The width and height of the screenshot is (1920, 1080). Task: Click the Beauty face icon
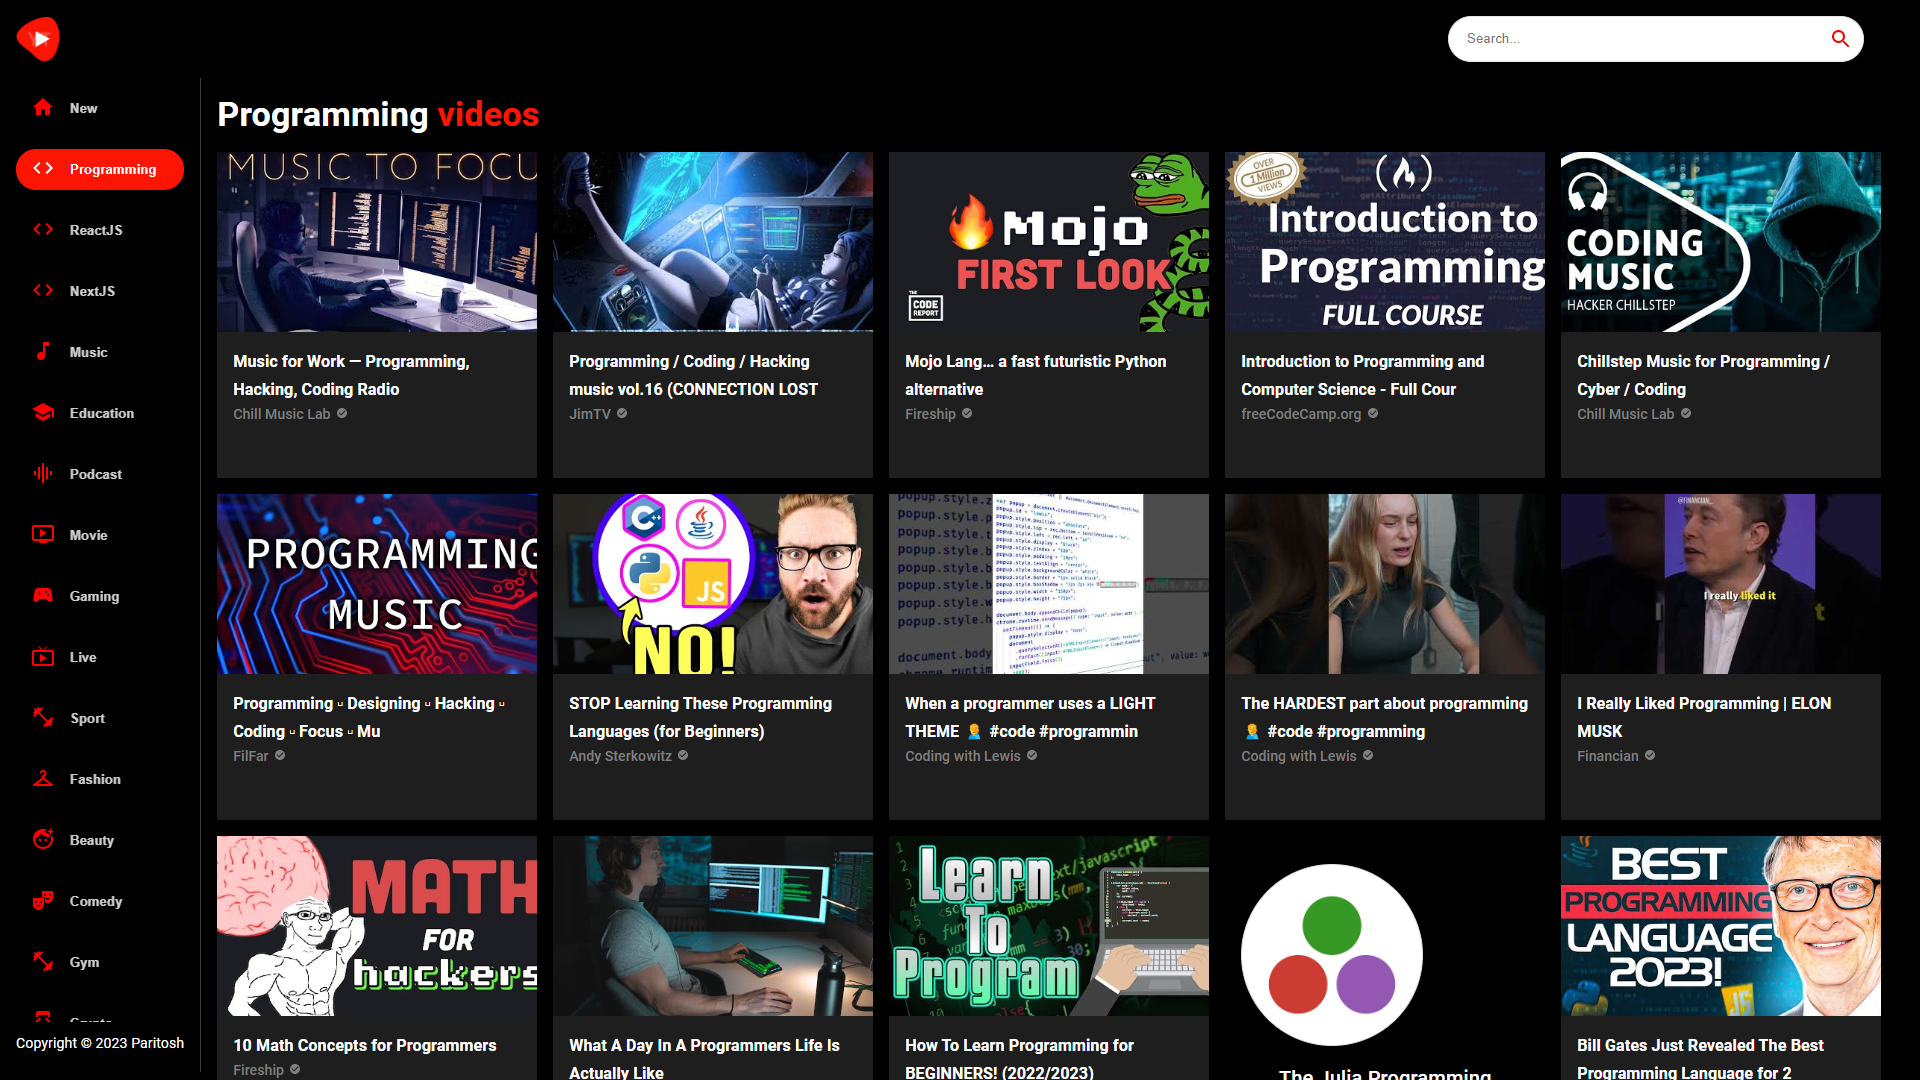42,839
